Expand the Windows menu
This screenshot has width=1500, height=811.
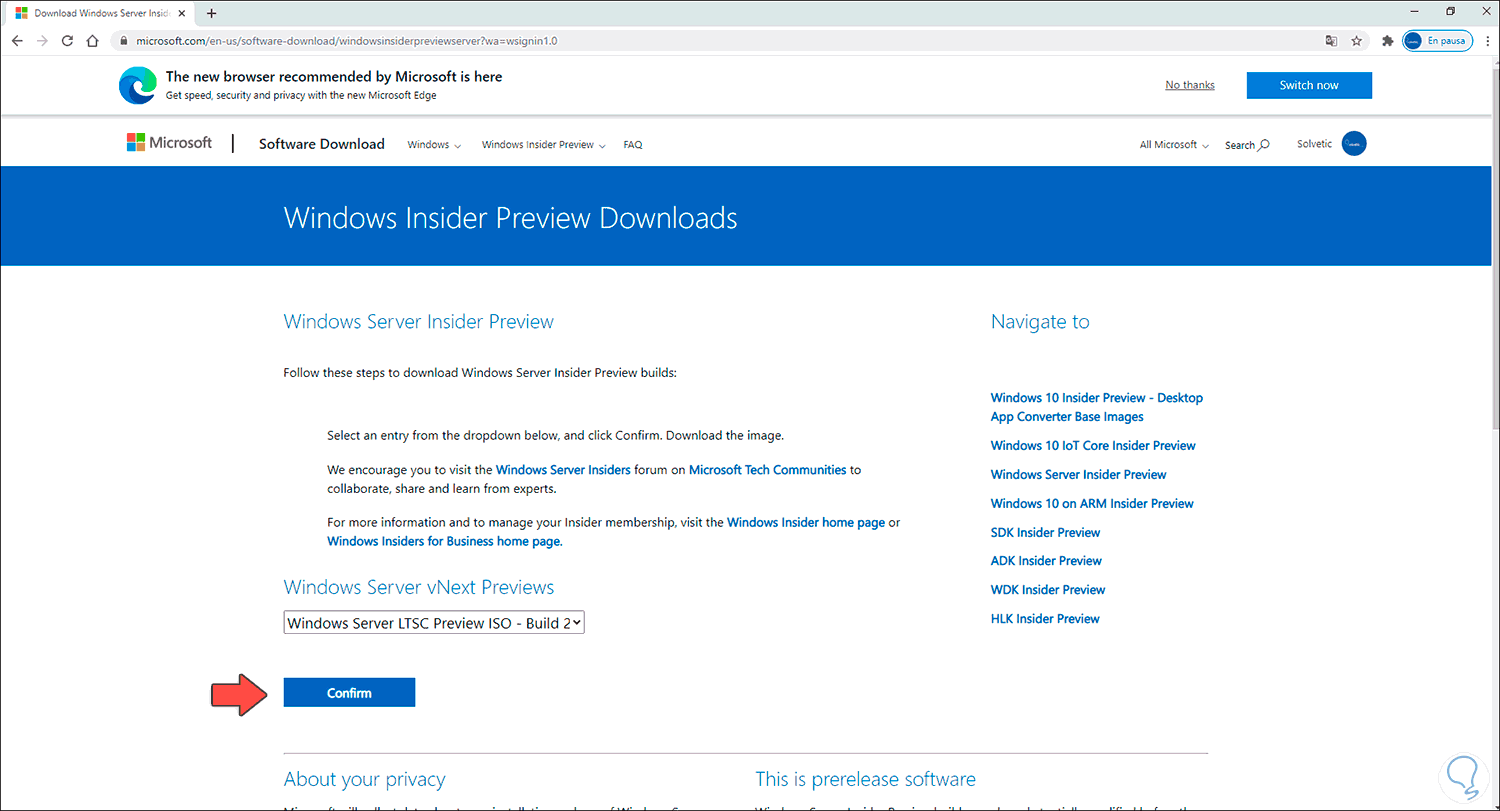pyautogui.click(x=434, y=145)
